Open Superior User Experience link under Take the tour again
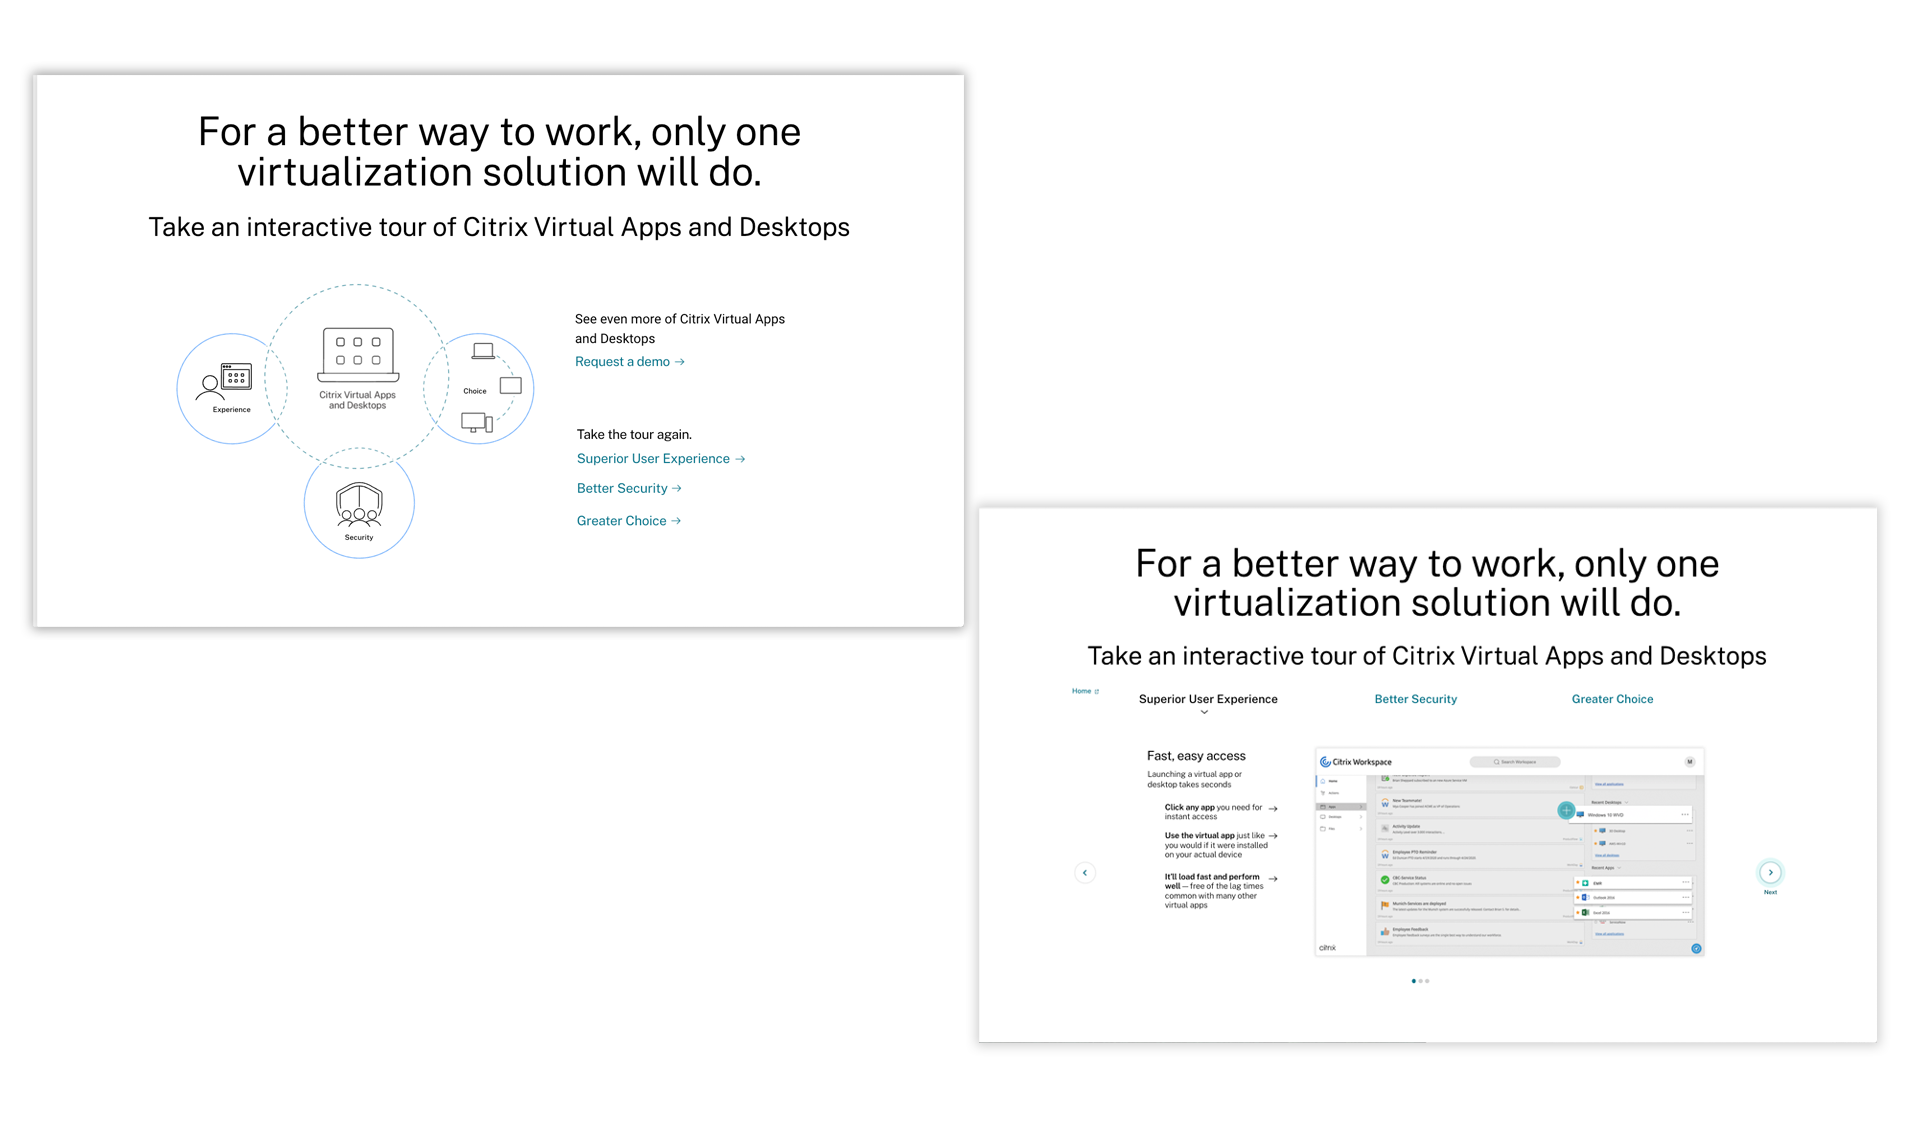The height and width of the screenshot is (1137, 1920). click(661, 459)
